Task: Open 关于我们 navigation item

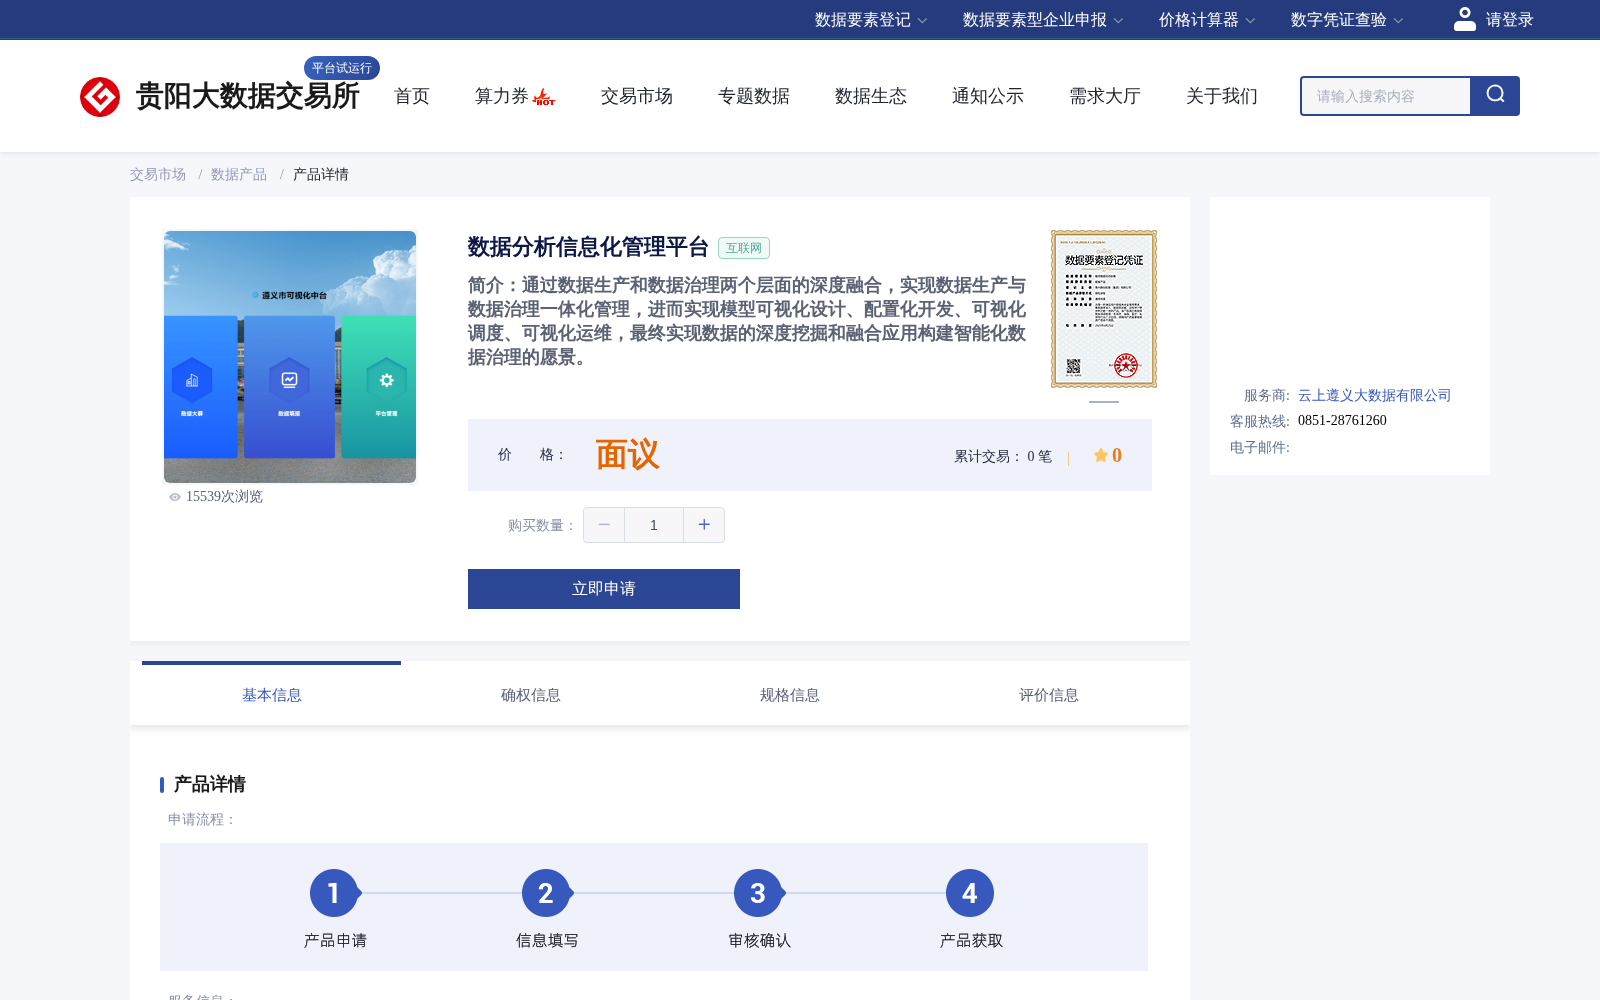Action: point(1222,96)
